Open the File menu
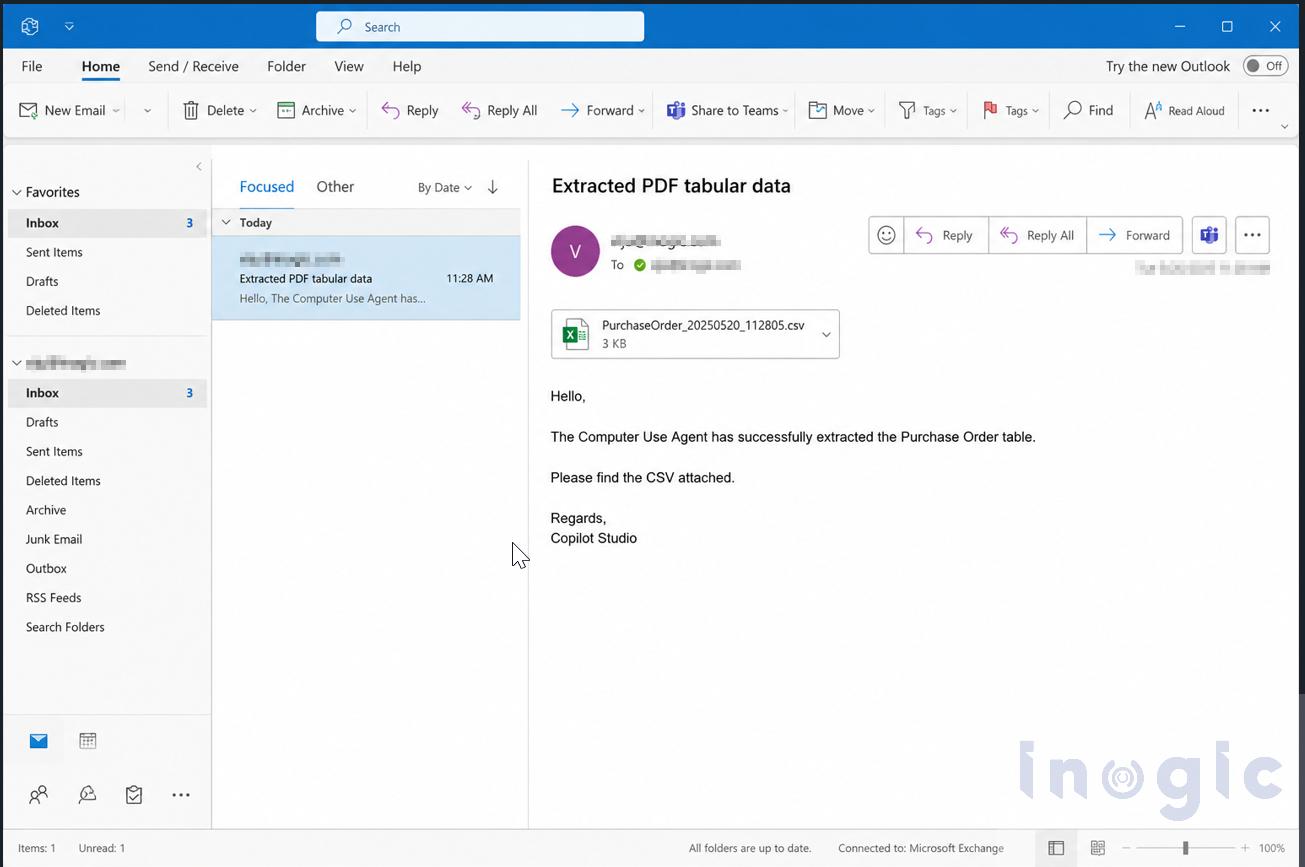 (32, 66)
